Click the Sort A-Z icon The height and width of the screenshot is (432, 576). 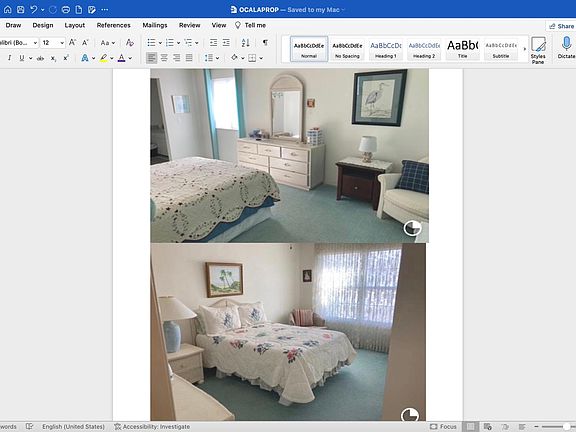245,43
